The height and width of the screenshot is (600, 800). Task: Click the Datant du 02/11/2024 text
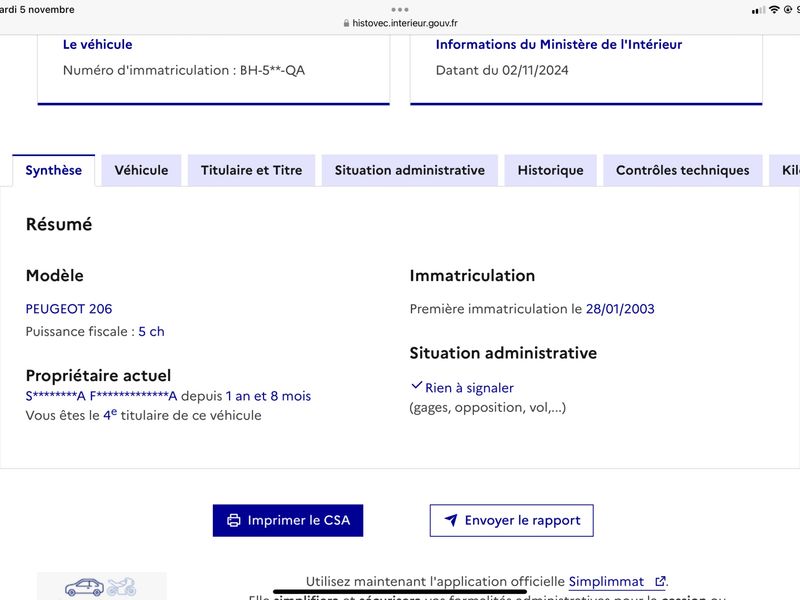502,70
